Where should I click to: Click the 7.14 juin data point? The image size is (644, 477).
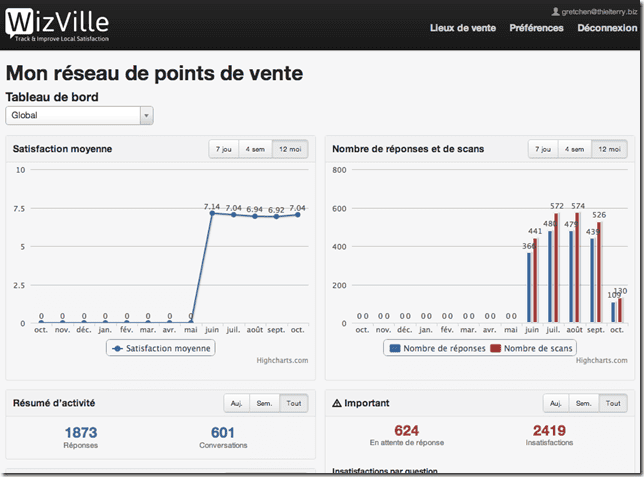pos(212,213)
